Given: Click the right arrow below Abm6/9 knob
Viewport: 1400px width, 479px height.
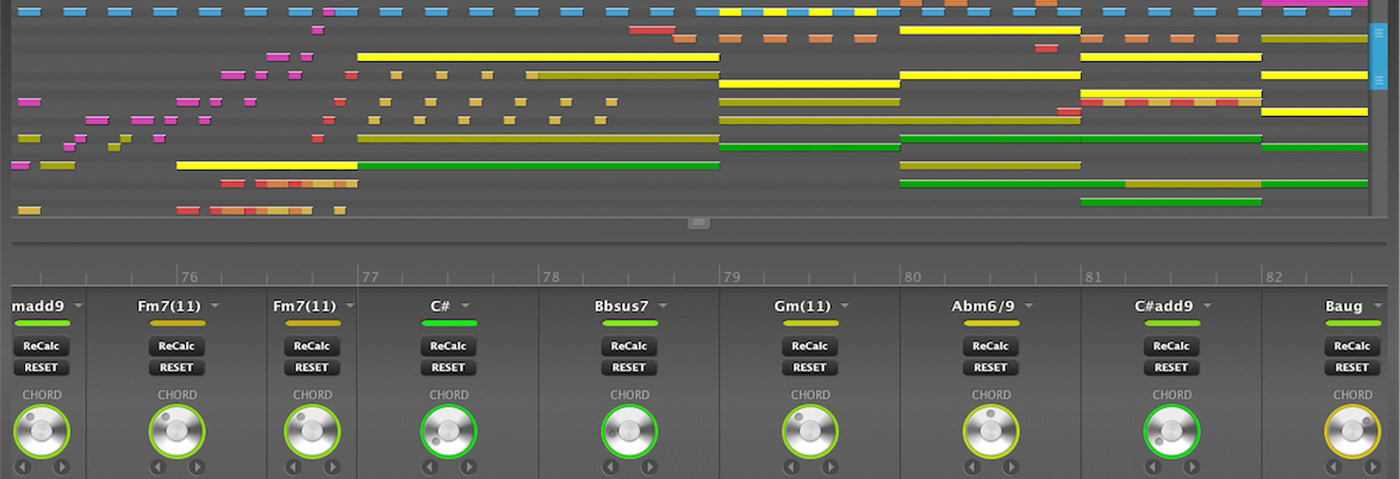Looking at the screenshot, I should click(1011, 467).
